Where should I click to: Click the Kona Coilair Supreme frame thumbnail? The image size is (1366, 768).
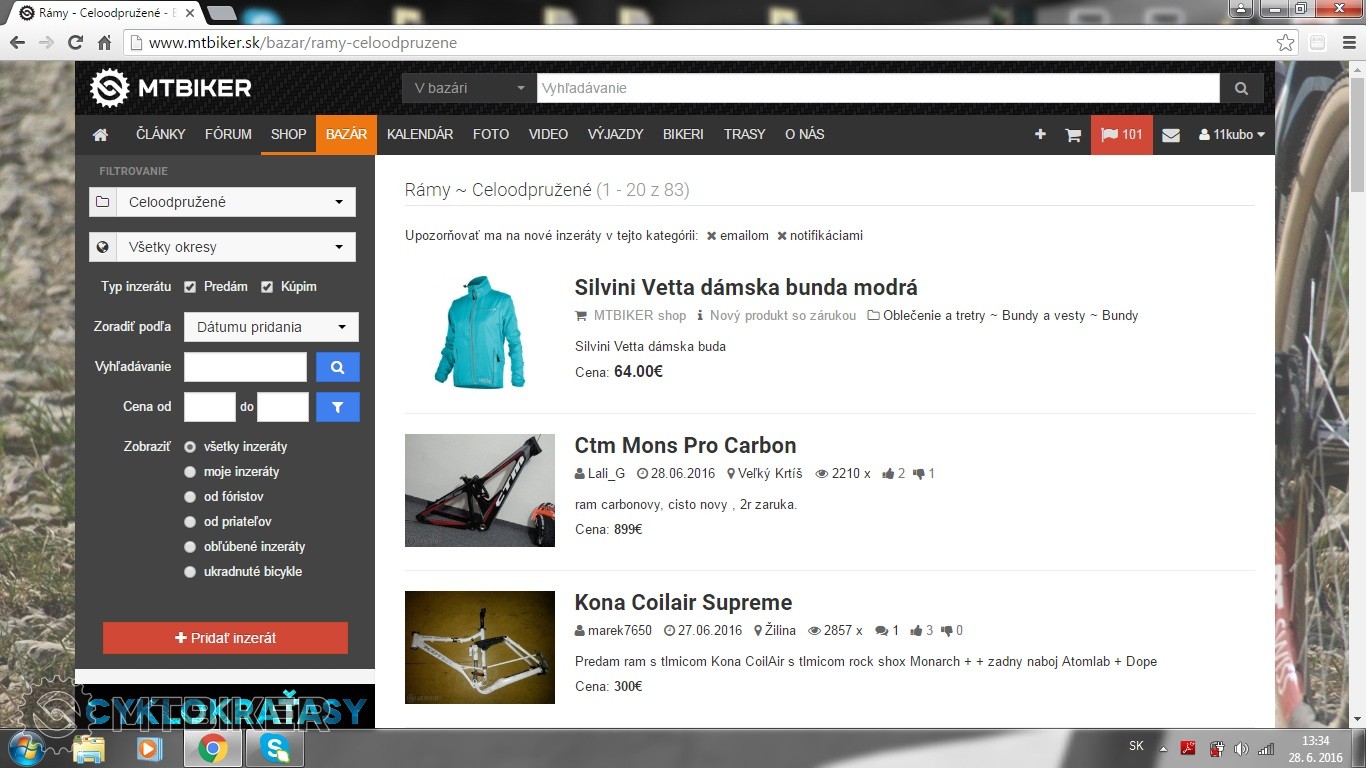click(x=480, y=647)
